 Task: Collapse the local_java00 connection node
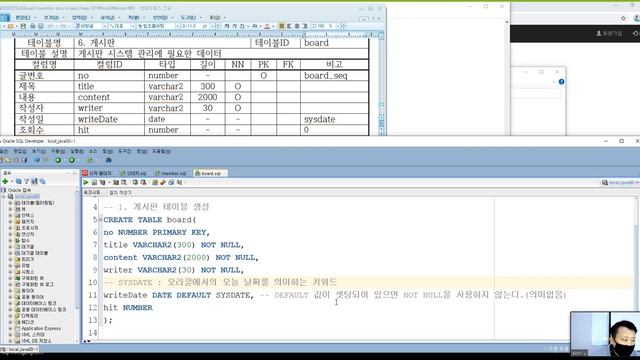coord(4,196)
